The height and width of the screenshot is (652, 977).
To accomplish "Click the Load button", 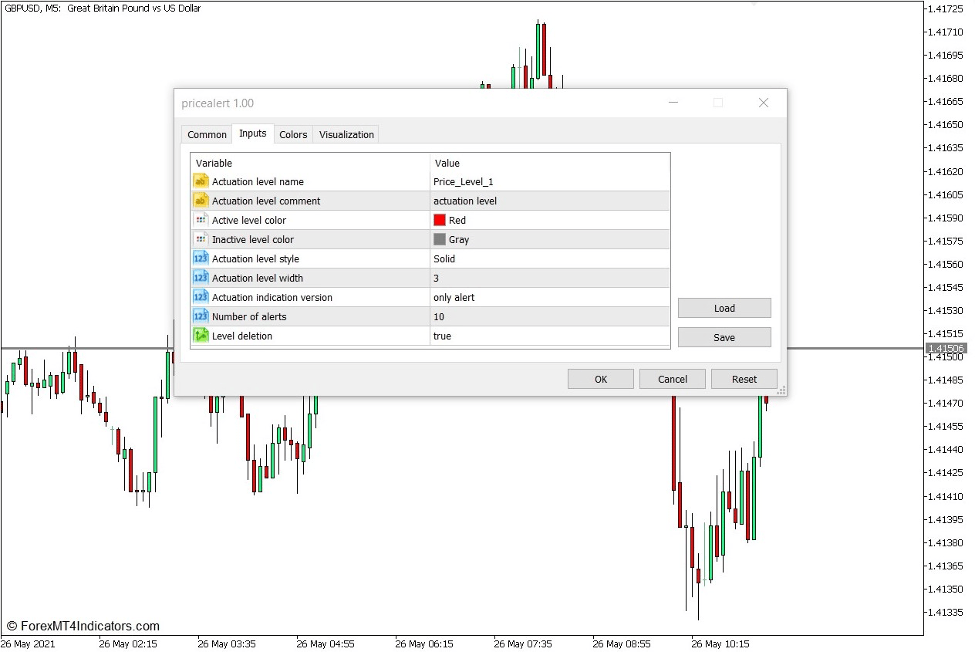I will click(723, 308).
